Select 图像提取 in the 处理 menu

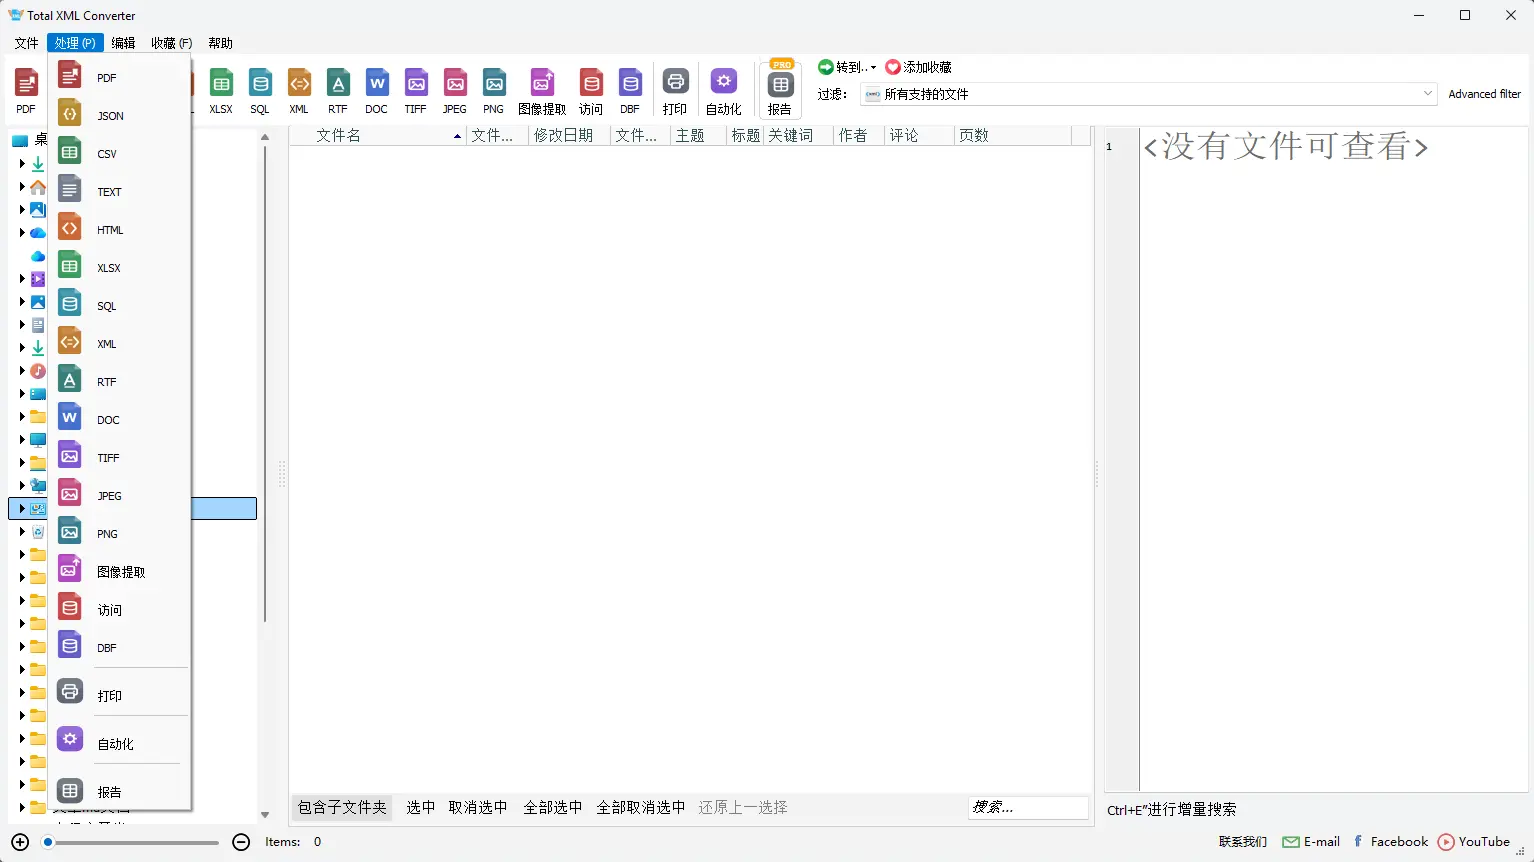pyautogui.click(x=119, y=572)
